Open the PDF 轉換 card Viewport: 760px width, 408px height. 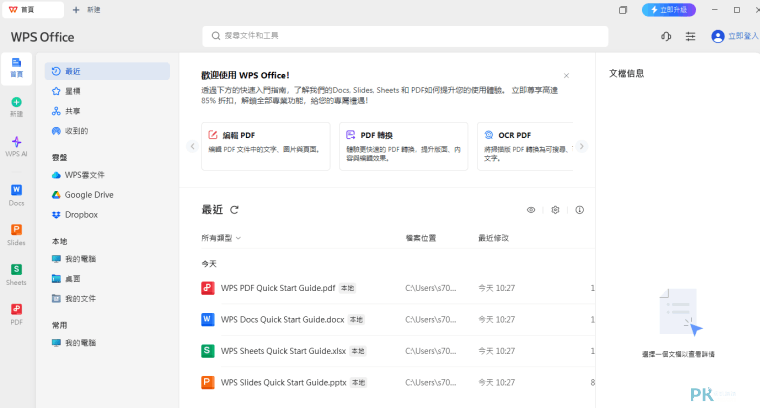coord(403,146)
